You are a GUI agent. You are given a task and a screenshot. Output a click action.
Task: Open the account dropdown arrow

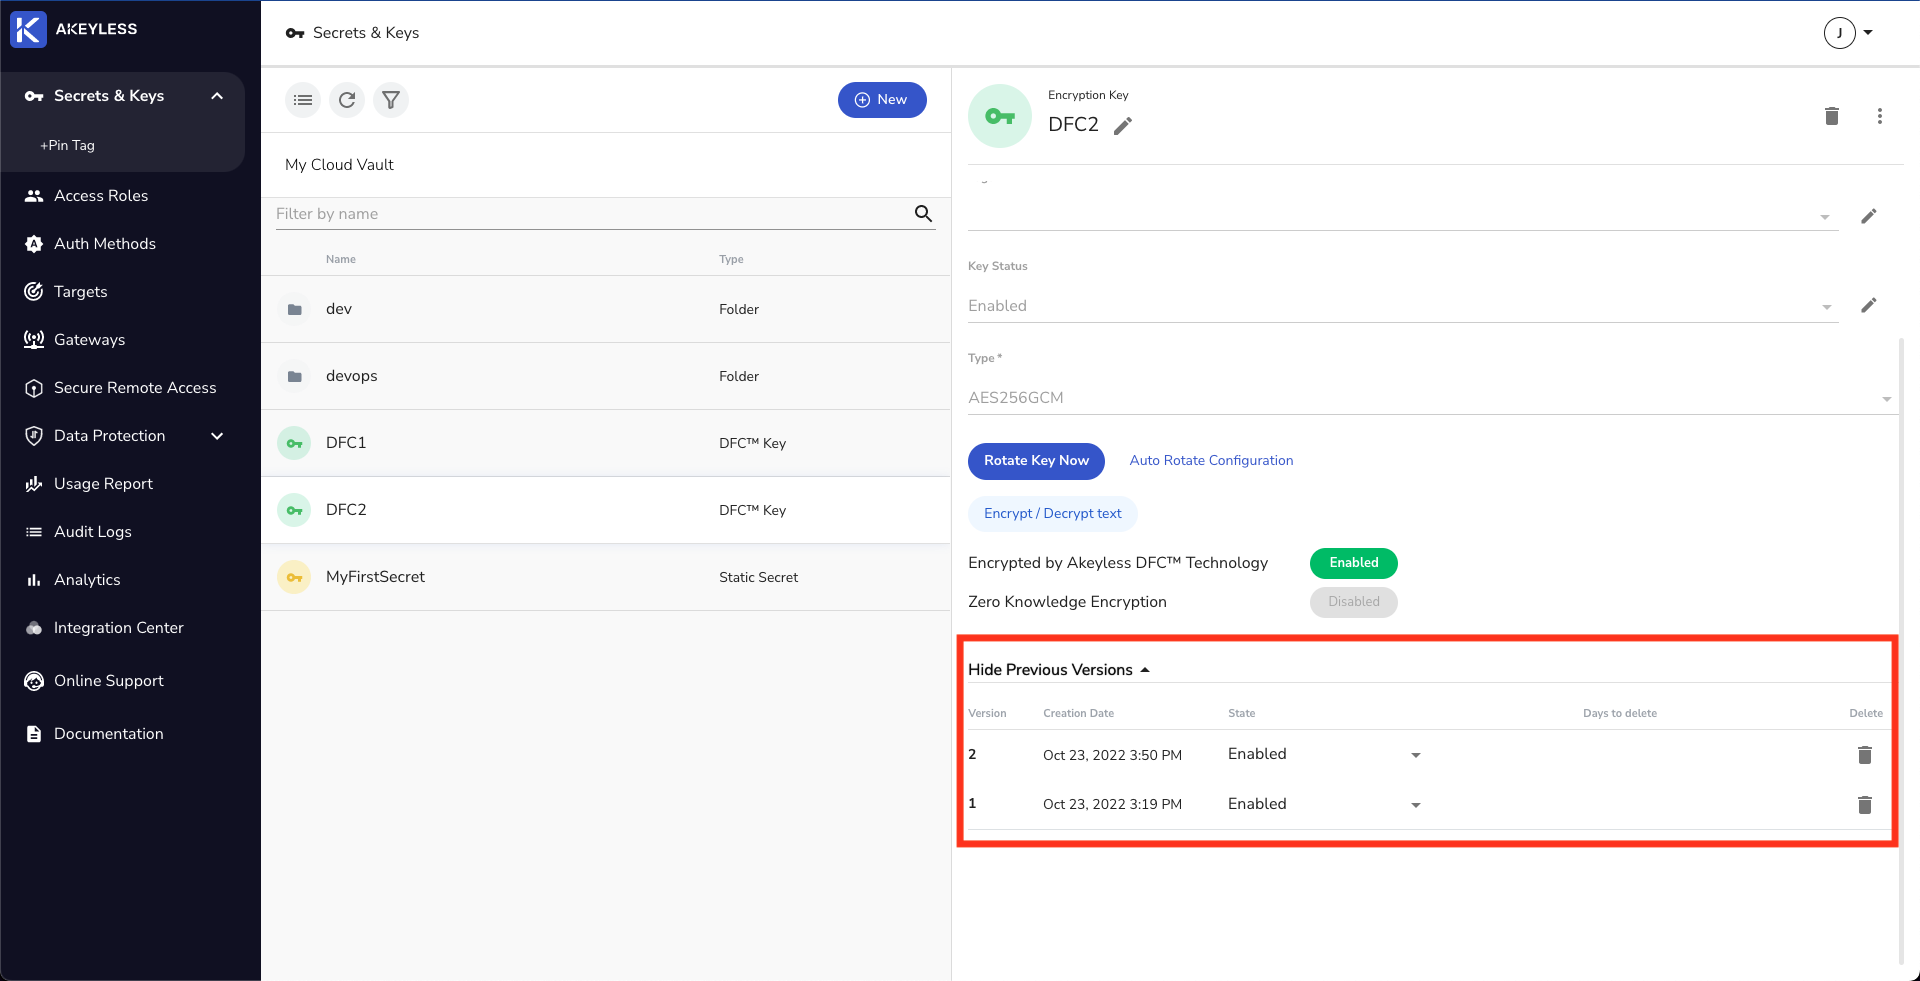point(1867,33)
